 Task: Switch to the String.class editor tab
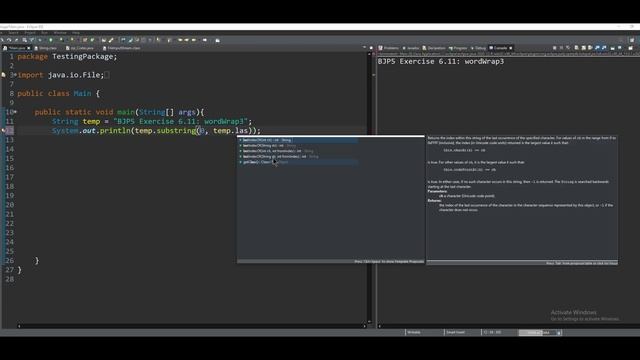46,48
